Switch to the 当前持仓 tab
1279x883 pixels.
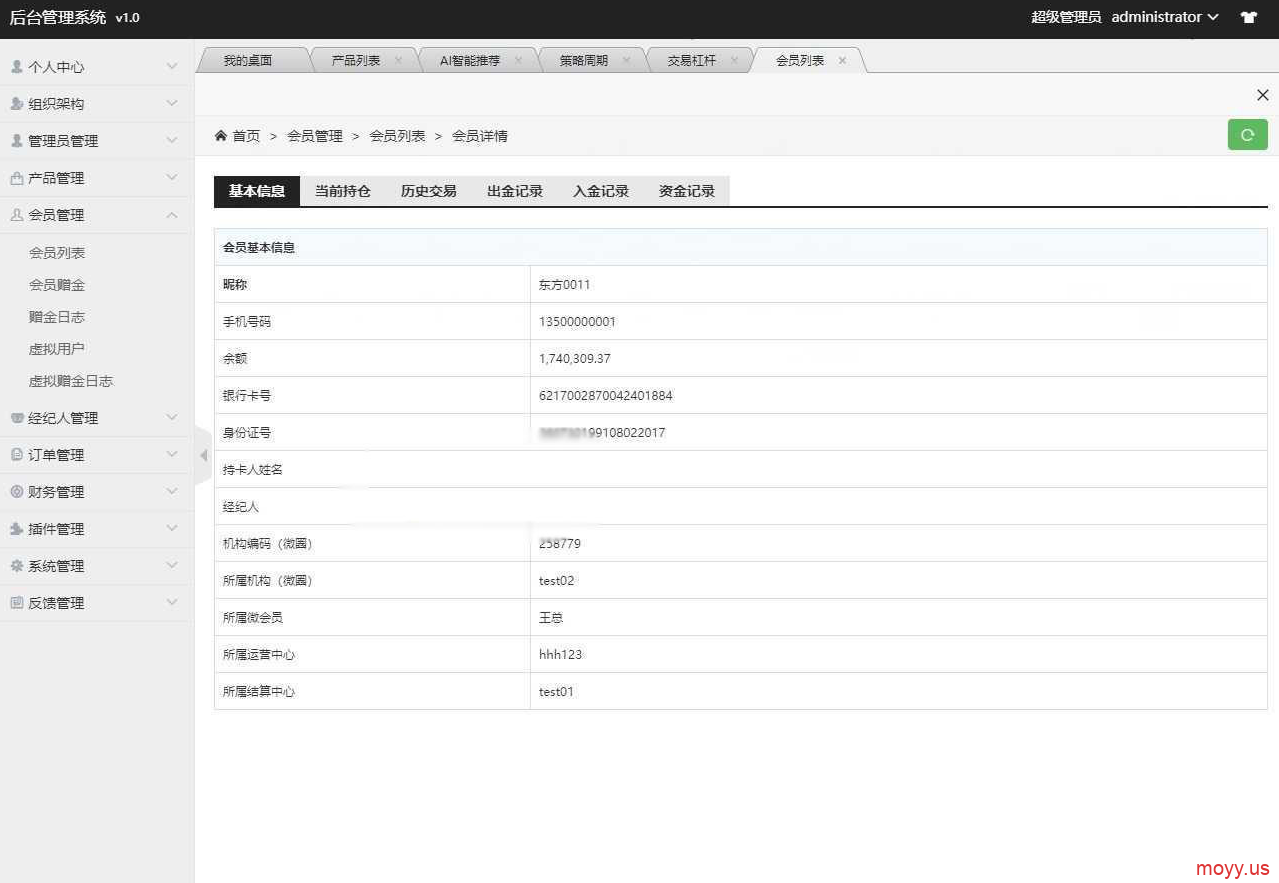coord(343,191)
